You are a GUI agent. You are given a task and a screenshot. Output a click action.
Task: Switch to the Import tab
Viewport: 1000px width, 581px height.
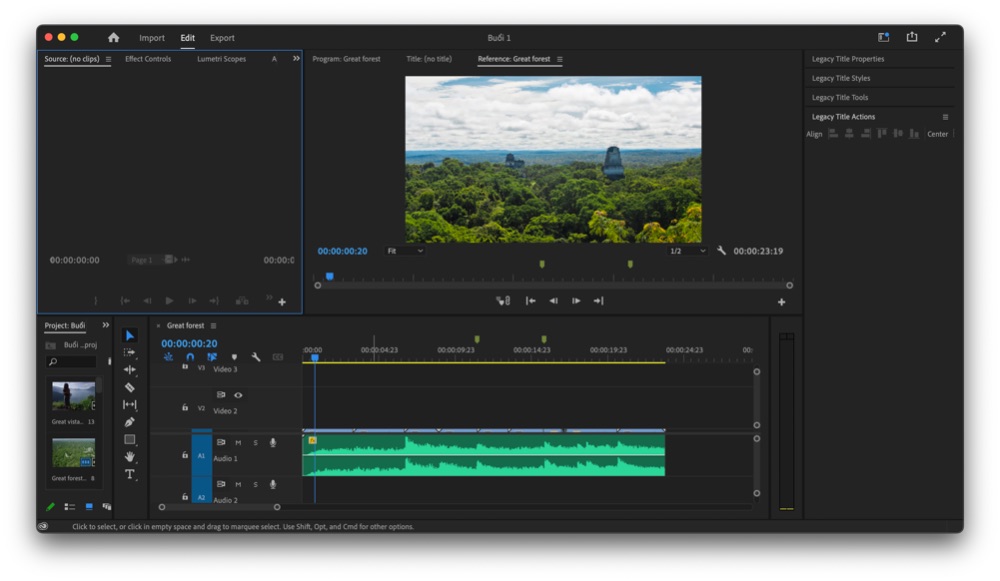point(152,38)
